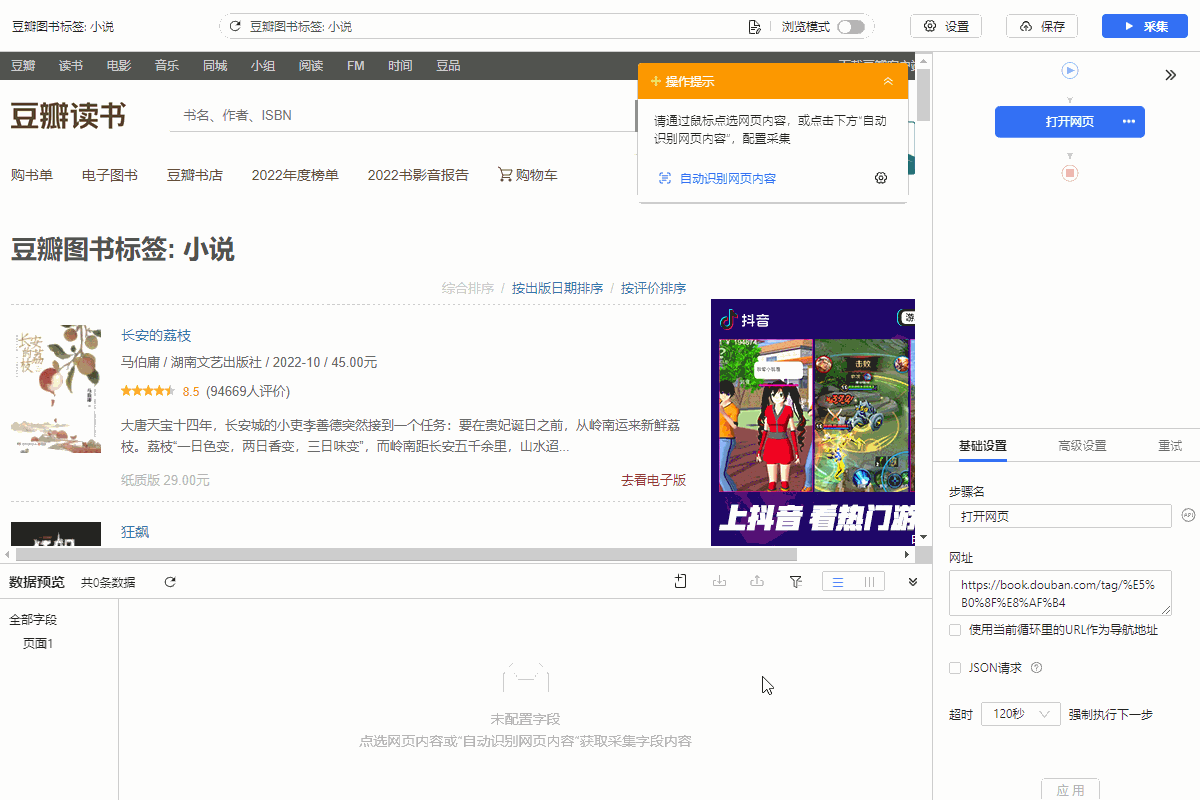This screenshot has width=1200, height=800.
Task: Click the 网址 URL text area
Action: pyautogui.click(x=1060, y=593)
